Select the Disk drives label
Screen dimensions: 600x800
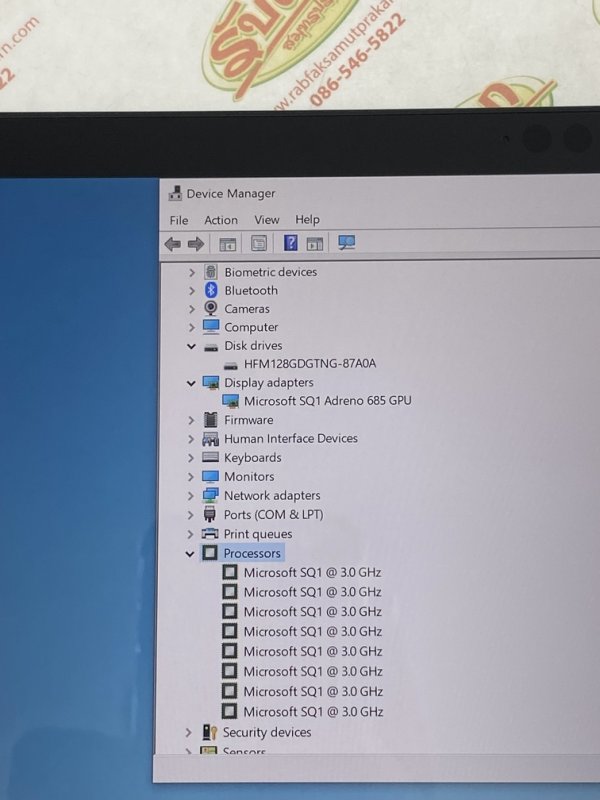(x=253, y=345)
